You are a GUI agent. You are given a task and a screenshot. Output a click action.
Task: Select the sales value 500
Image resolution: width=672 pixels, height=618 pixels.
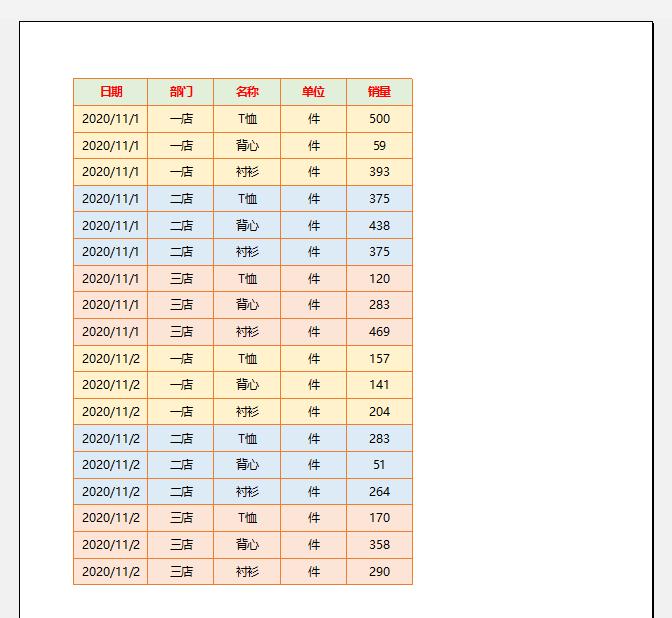tap(379, 119)
